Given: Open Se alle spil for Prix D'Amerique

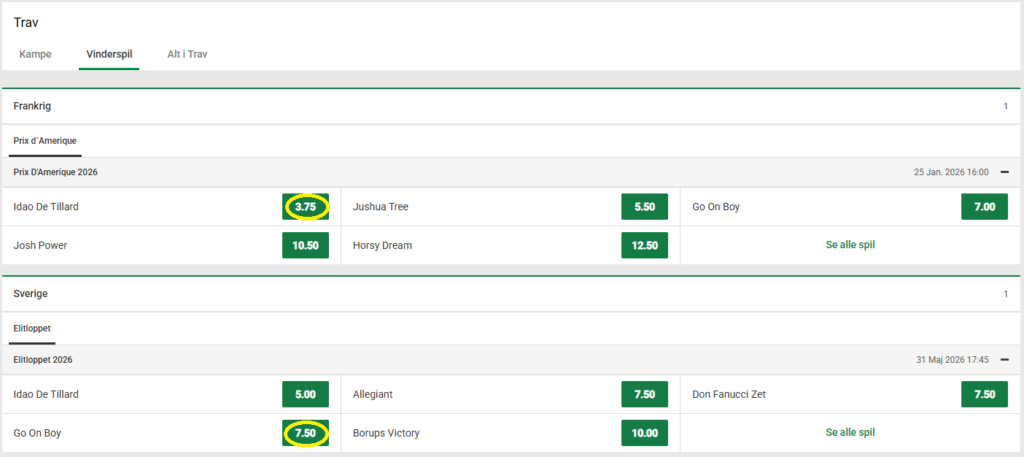Looking at the screenshot, I should pos(850,245).
